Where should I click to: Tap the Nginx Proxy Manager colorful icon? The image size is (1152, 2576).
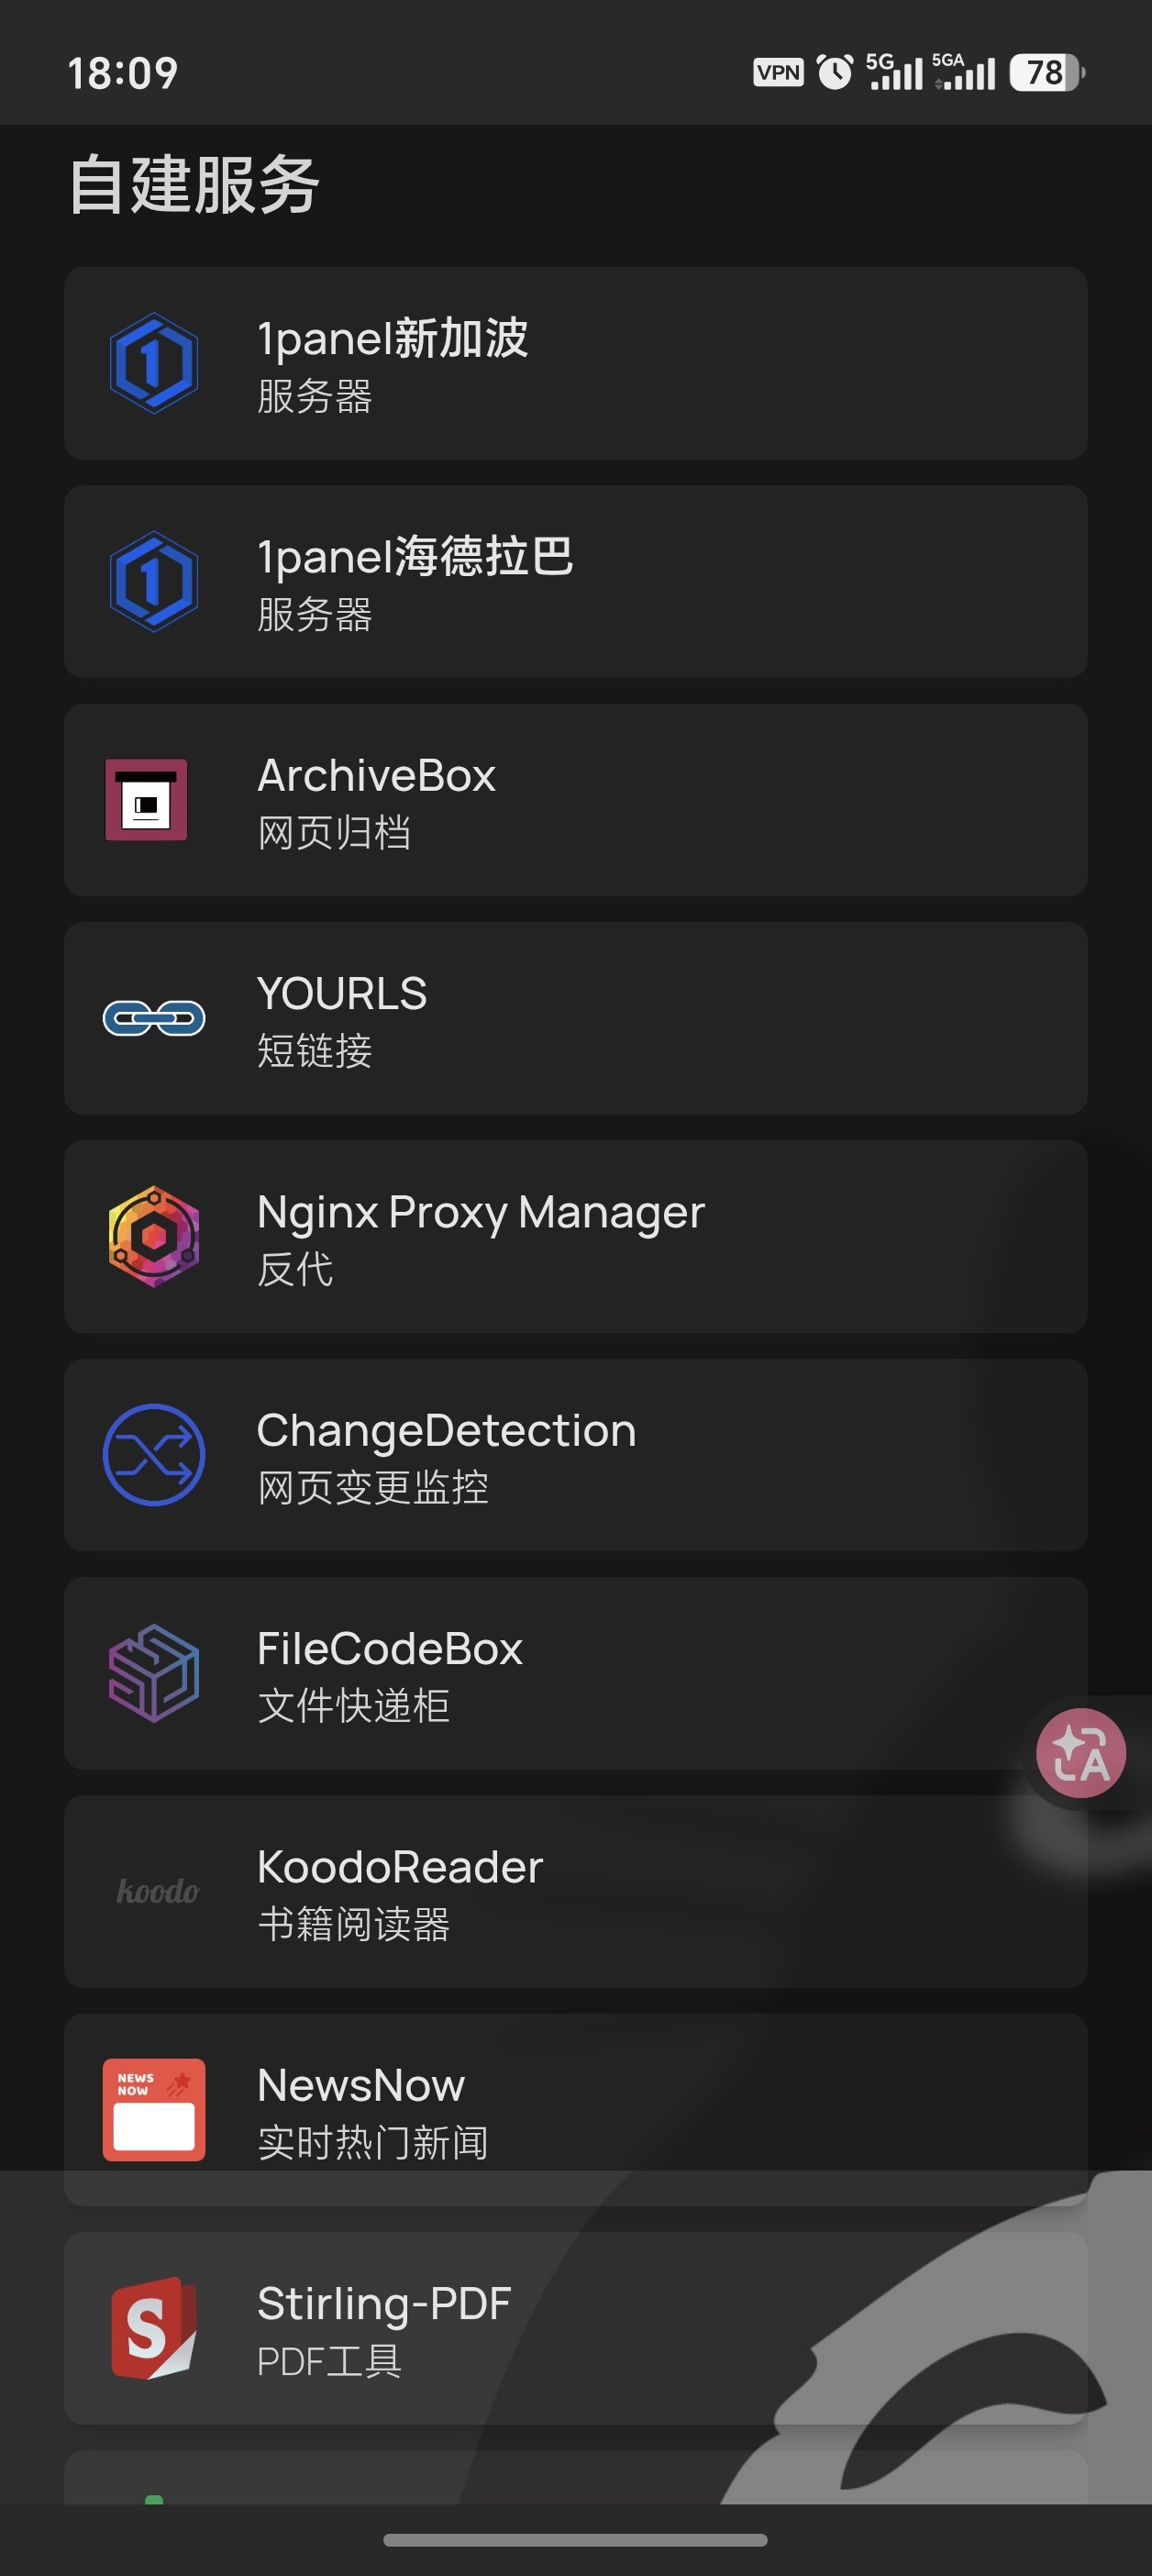point(153,1236)
